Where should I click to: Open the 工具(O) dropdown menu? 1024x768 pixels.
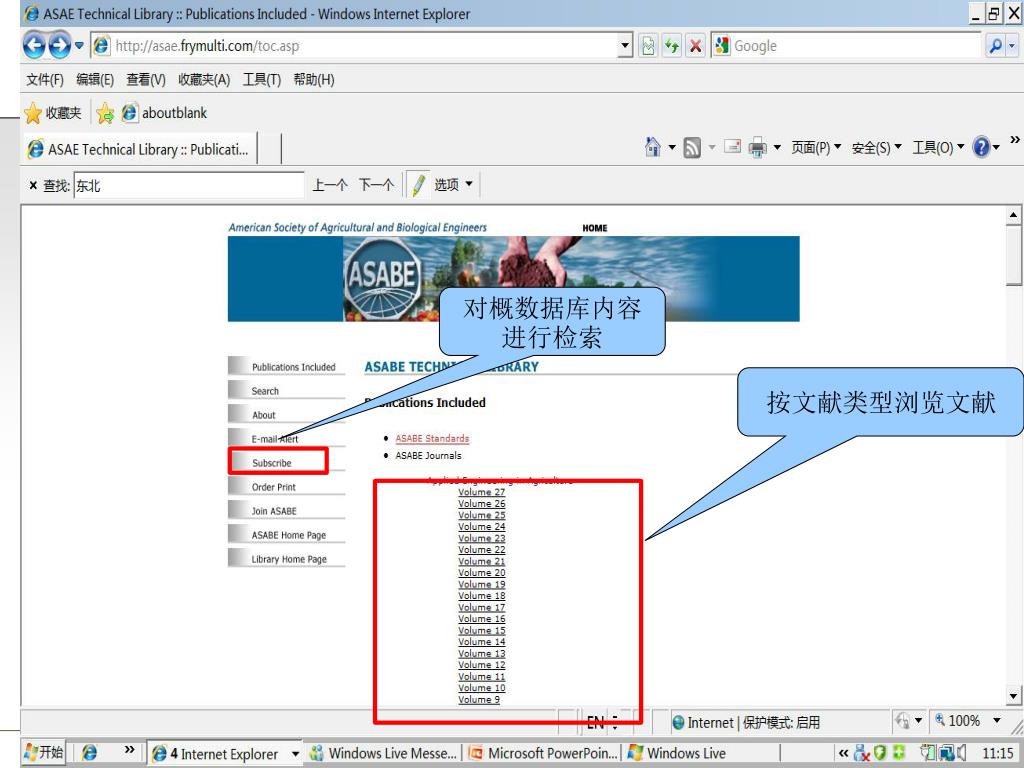(x=938, y=148)
